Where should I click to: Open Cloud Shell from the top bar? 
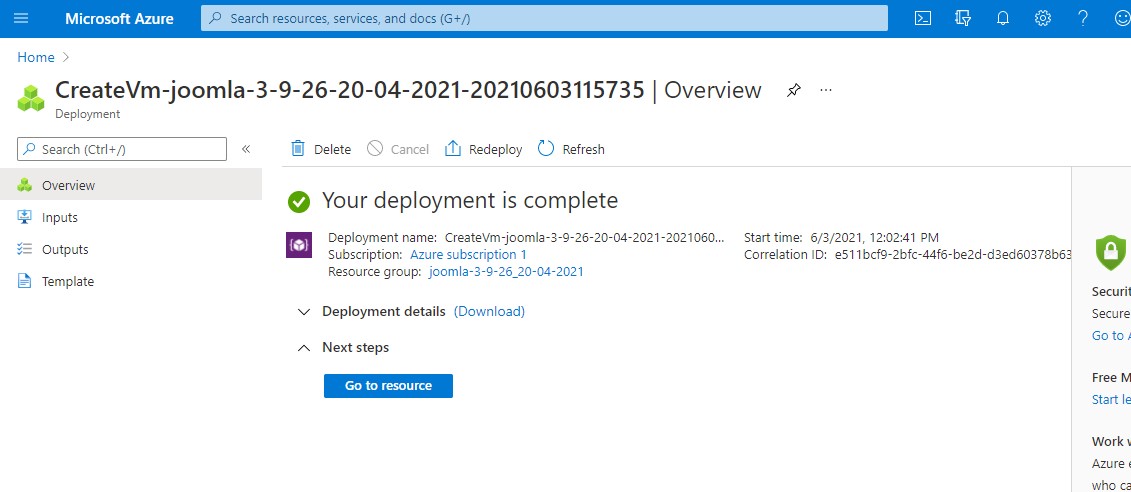(x=923, y=19)
